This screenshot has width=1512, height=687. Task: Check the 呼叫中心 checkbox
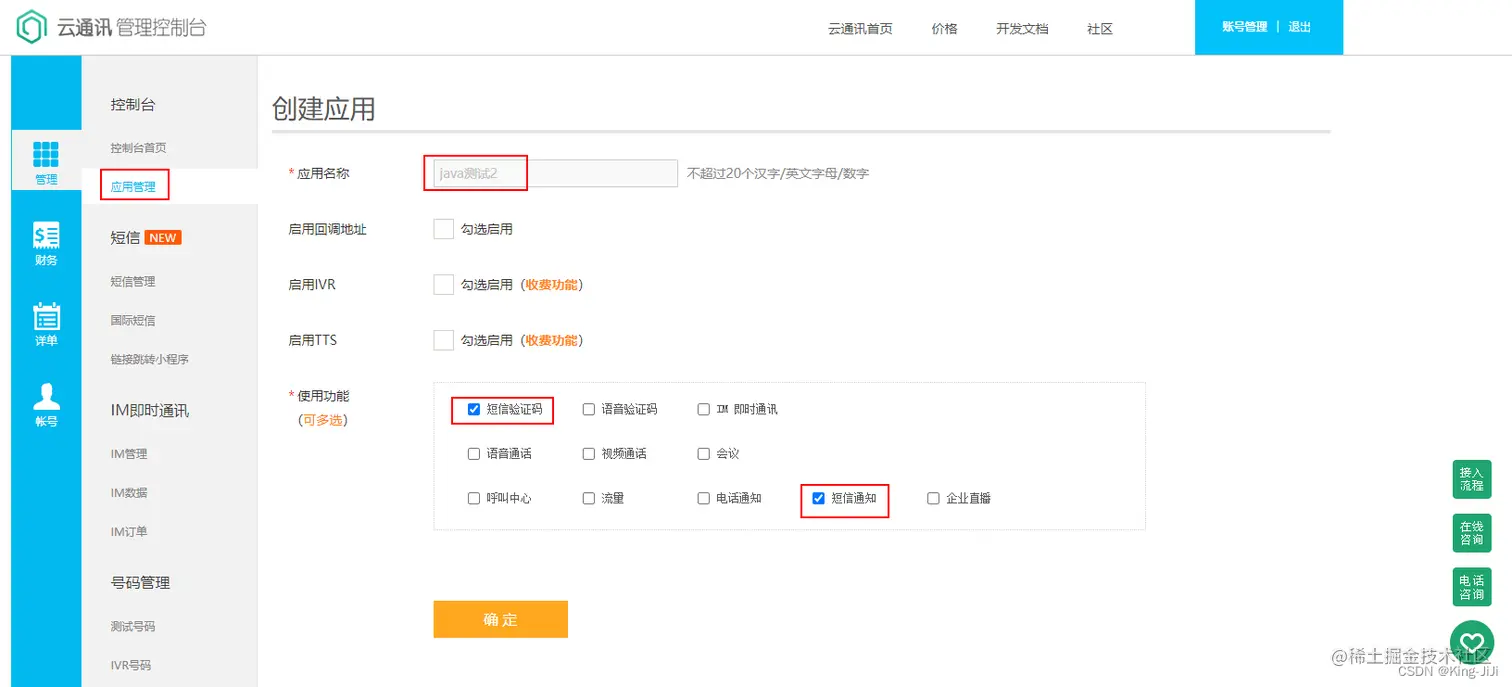tap(474, 498)
